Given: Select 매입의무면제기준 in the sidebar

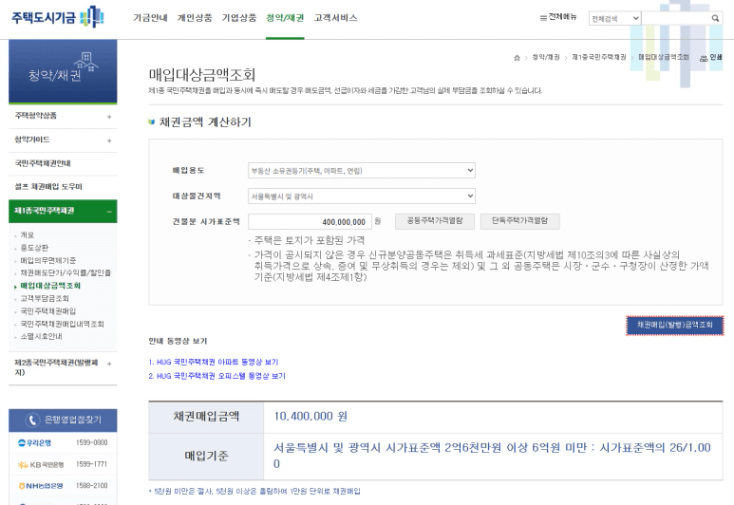Looking at the screenshot, I should click(48, 260).
